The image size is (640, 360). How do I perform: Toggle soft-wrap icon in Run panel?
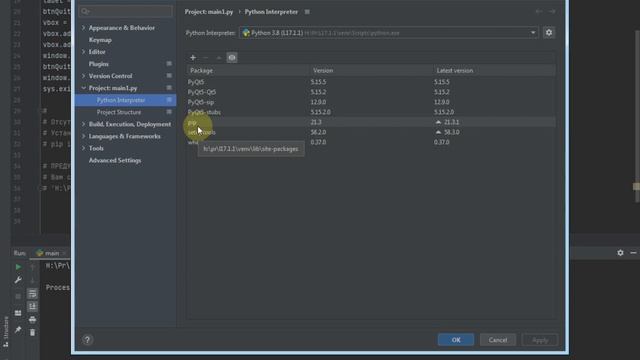32,293
